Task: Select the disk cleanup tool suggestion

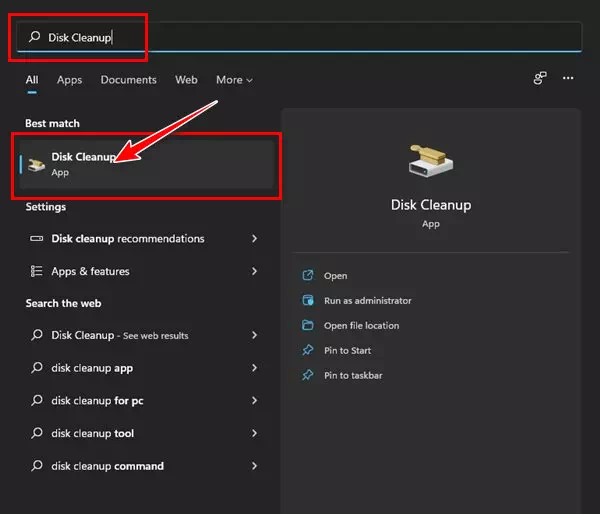Action: pos(144,433)
